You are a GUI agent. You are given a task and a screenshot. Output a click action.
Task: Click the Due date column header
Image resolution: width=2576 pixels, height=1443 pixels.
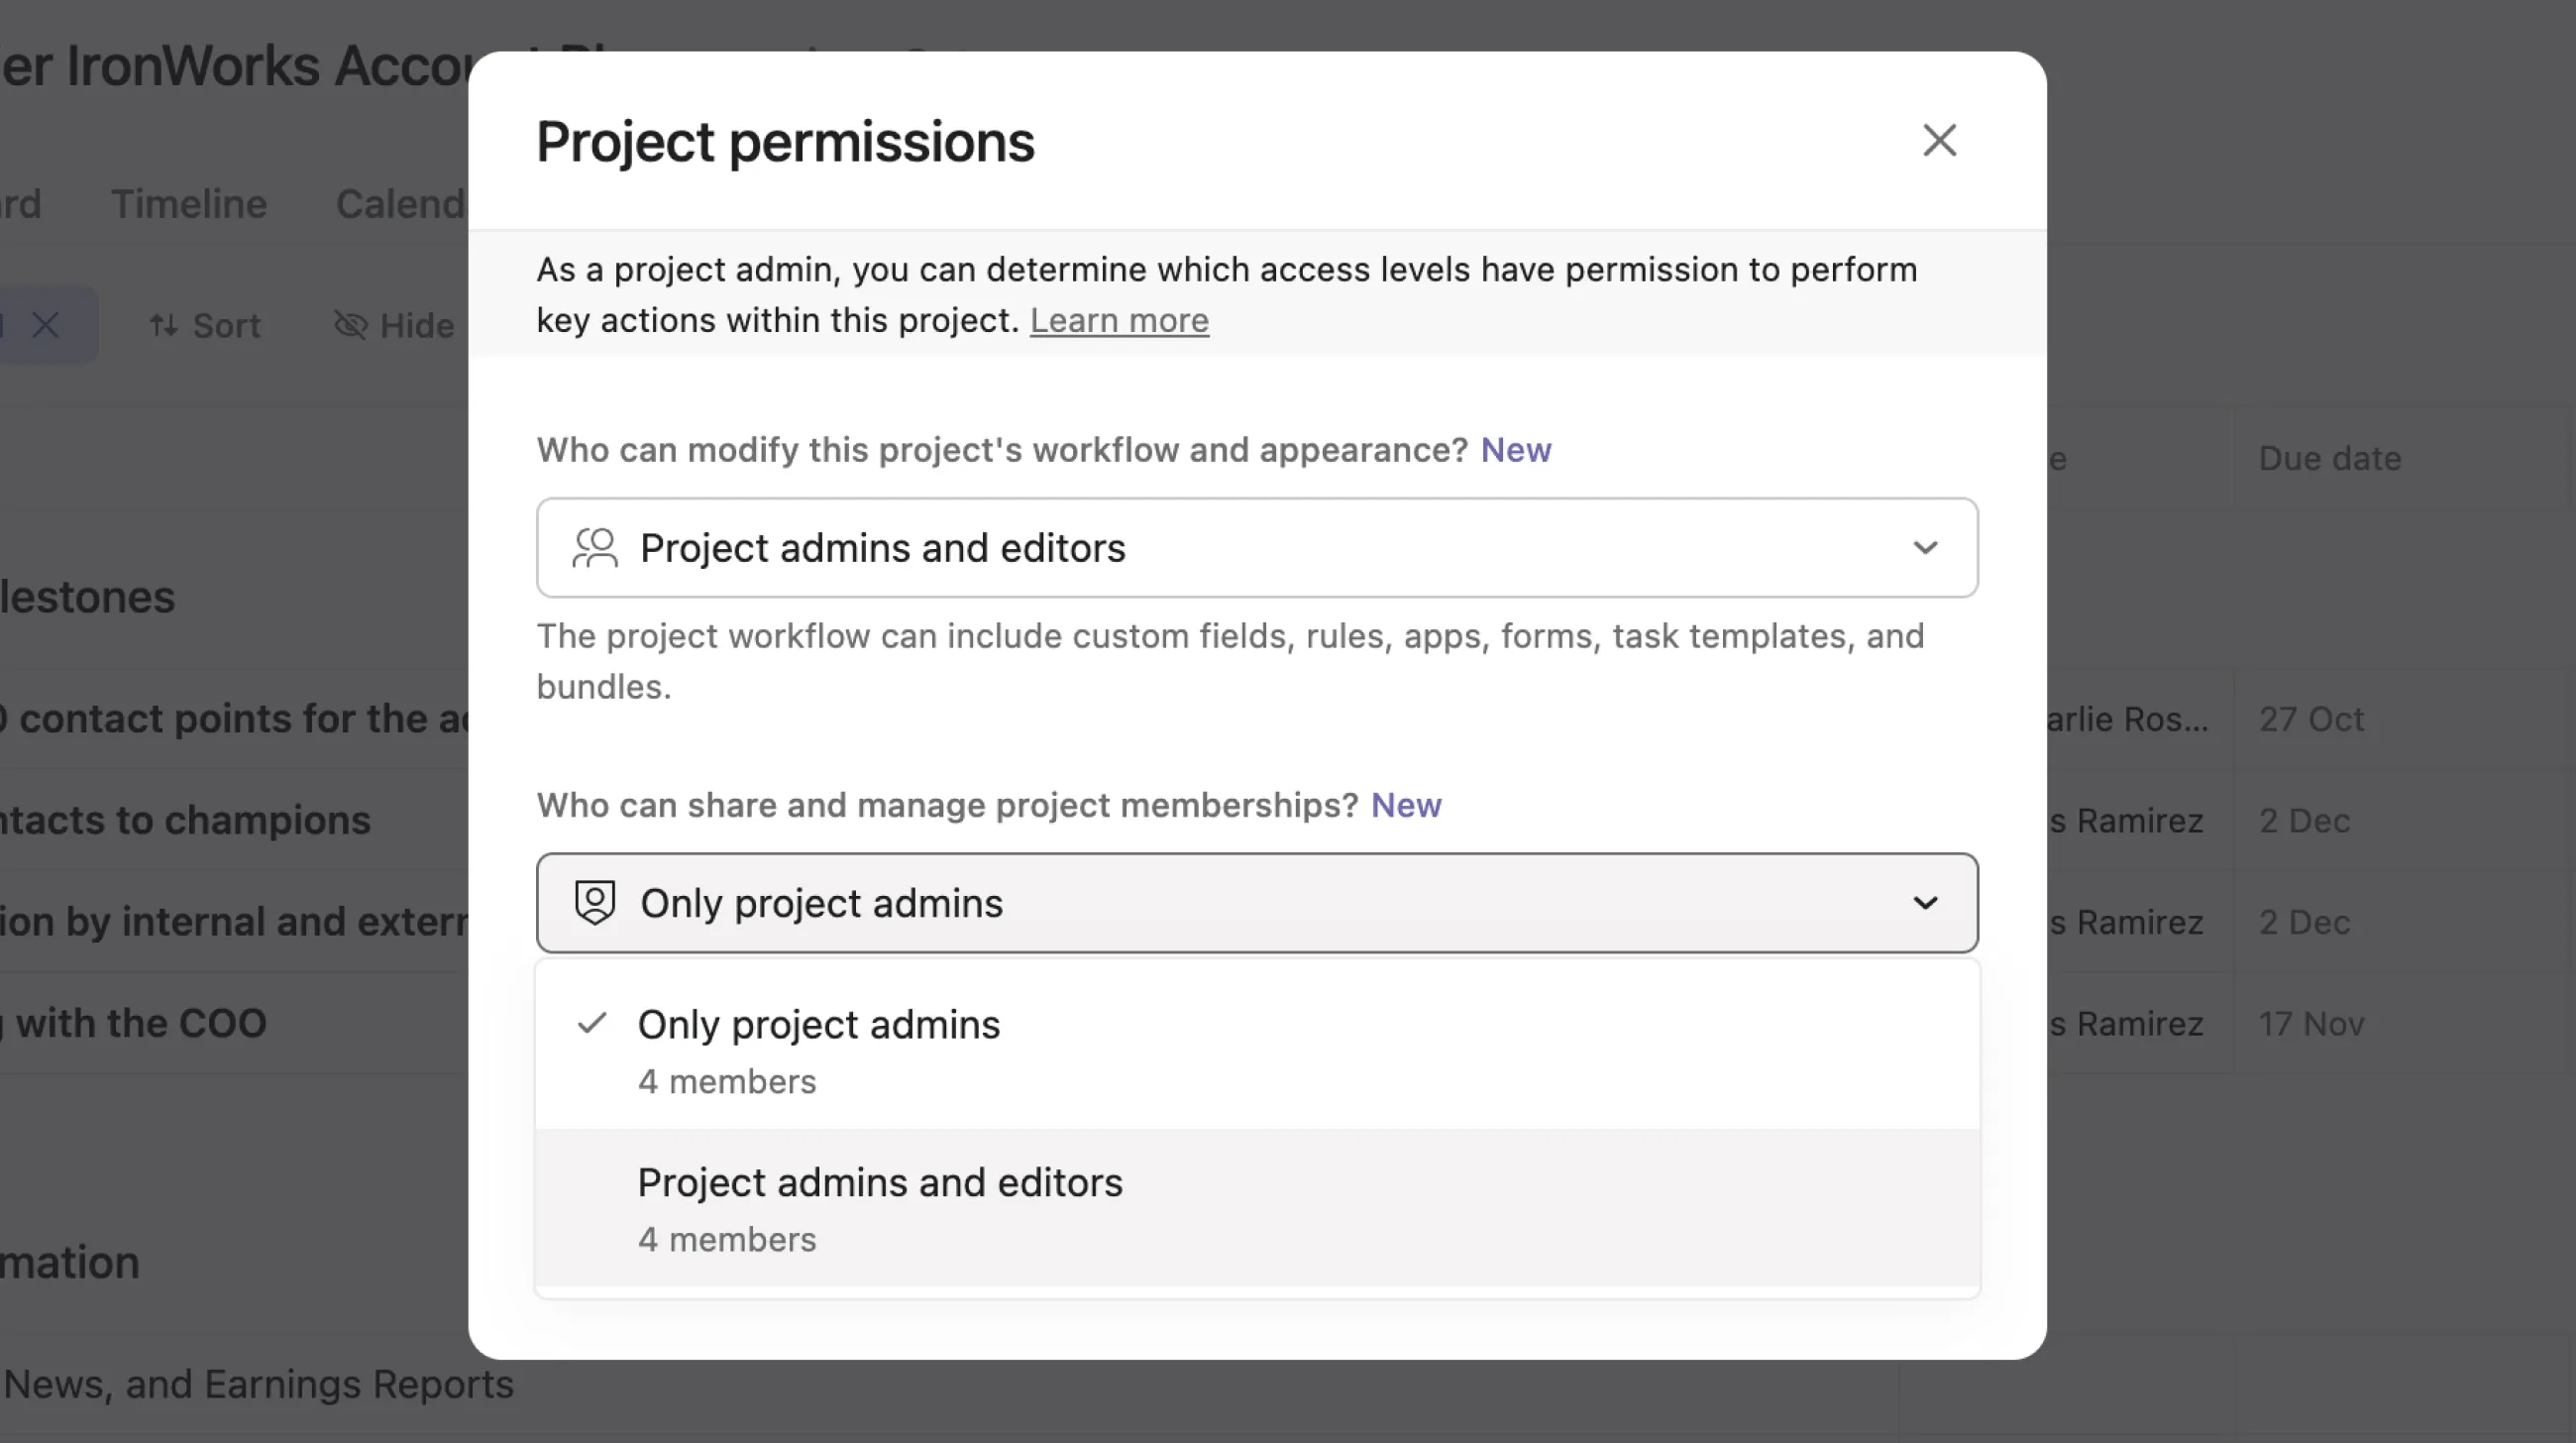(2329, 459)
